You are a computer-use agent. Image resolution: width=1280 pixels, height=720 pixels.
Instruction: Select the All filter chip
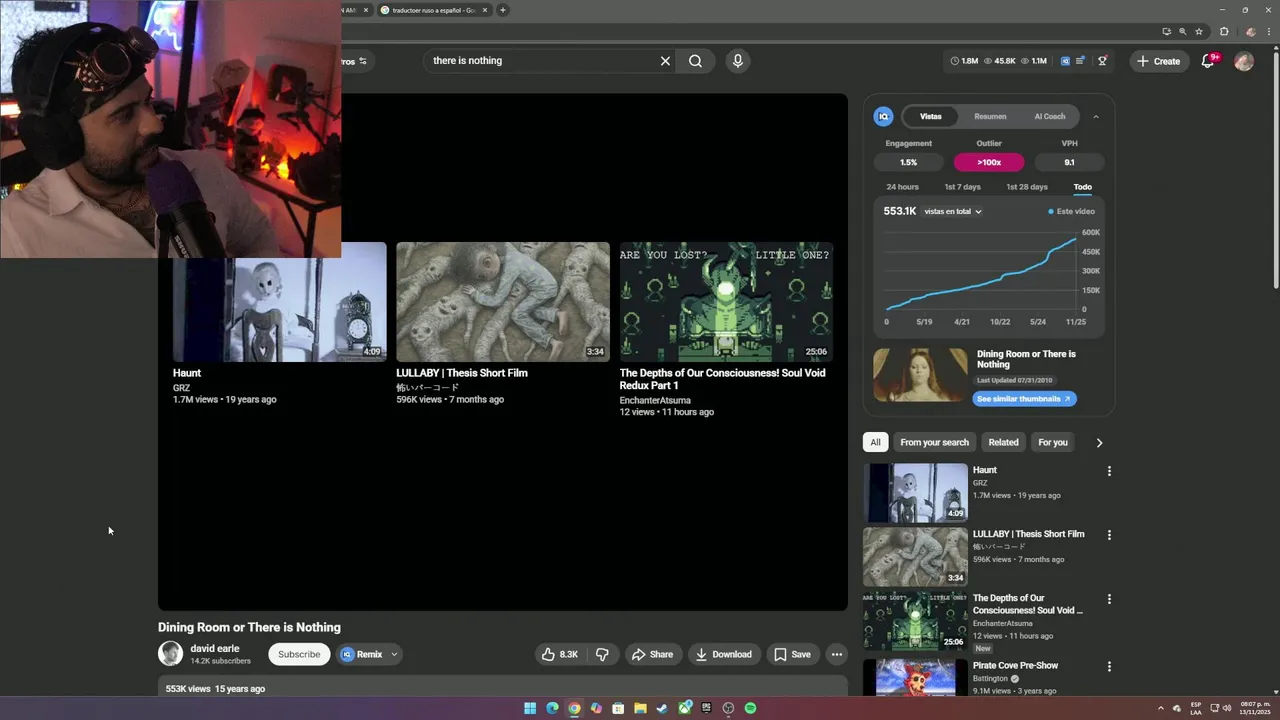[875, 442]
